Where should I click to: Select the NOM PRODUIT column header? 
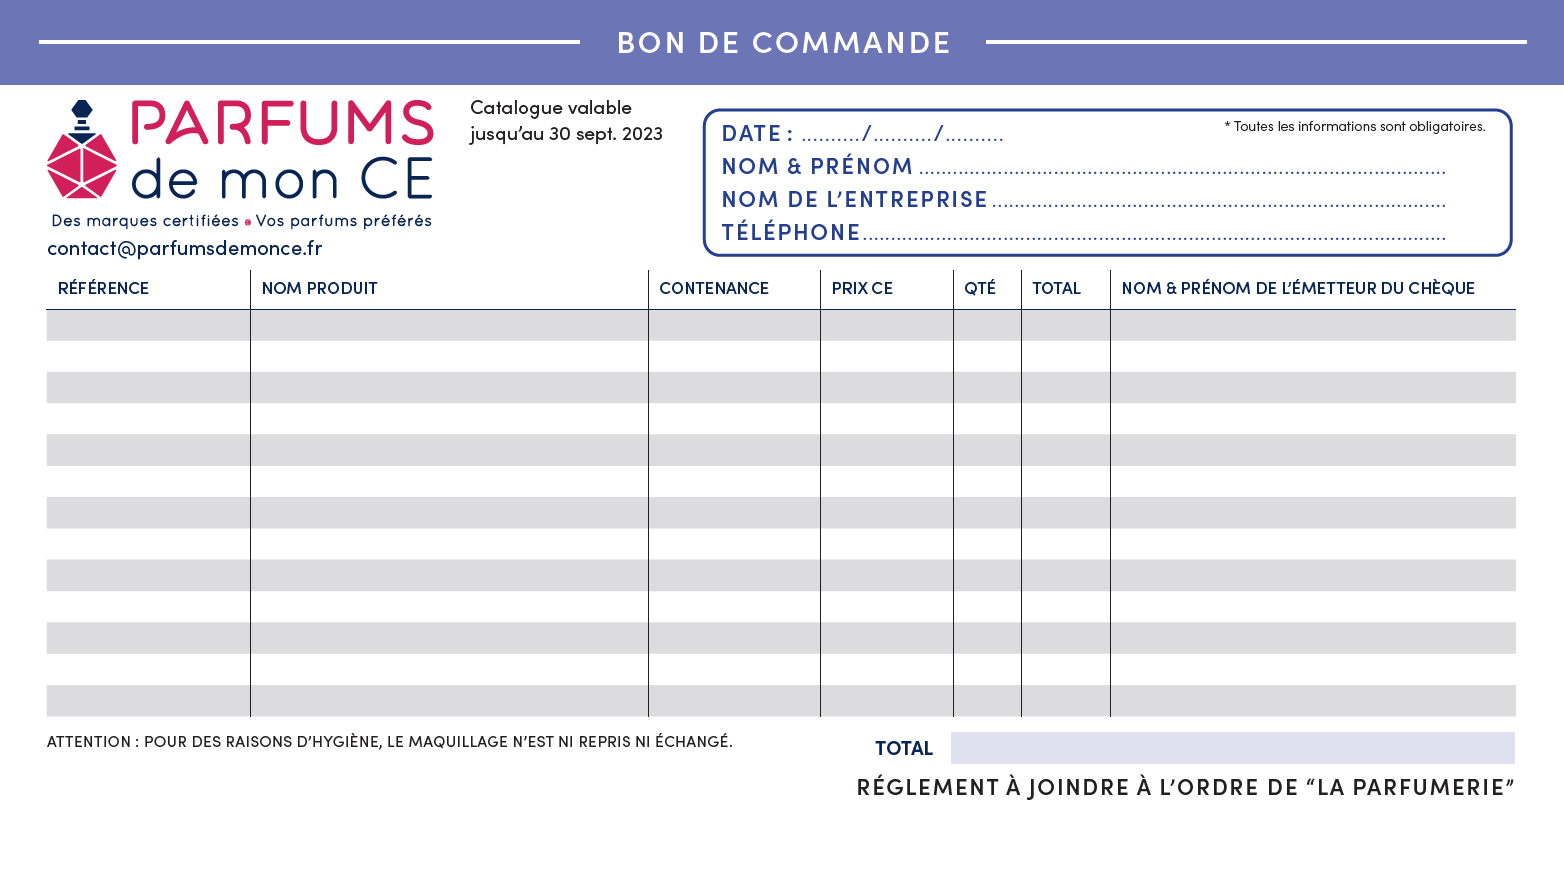tap(320, 289)
